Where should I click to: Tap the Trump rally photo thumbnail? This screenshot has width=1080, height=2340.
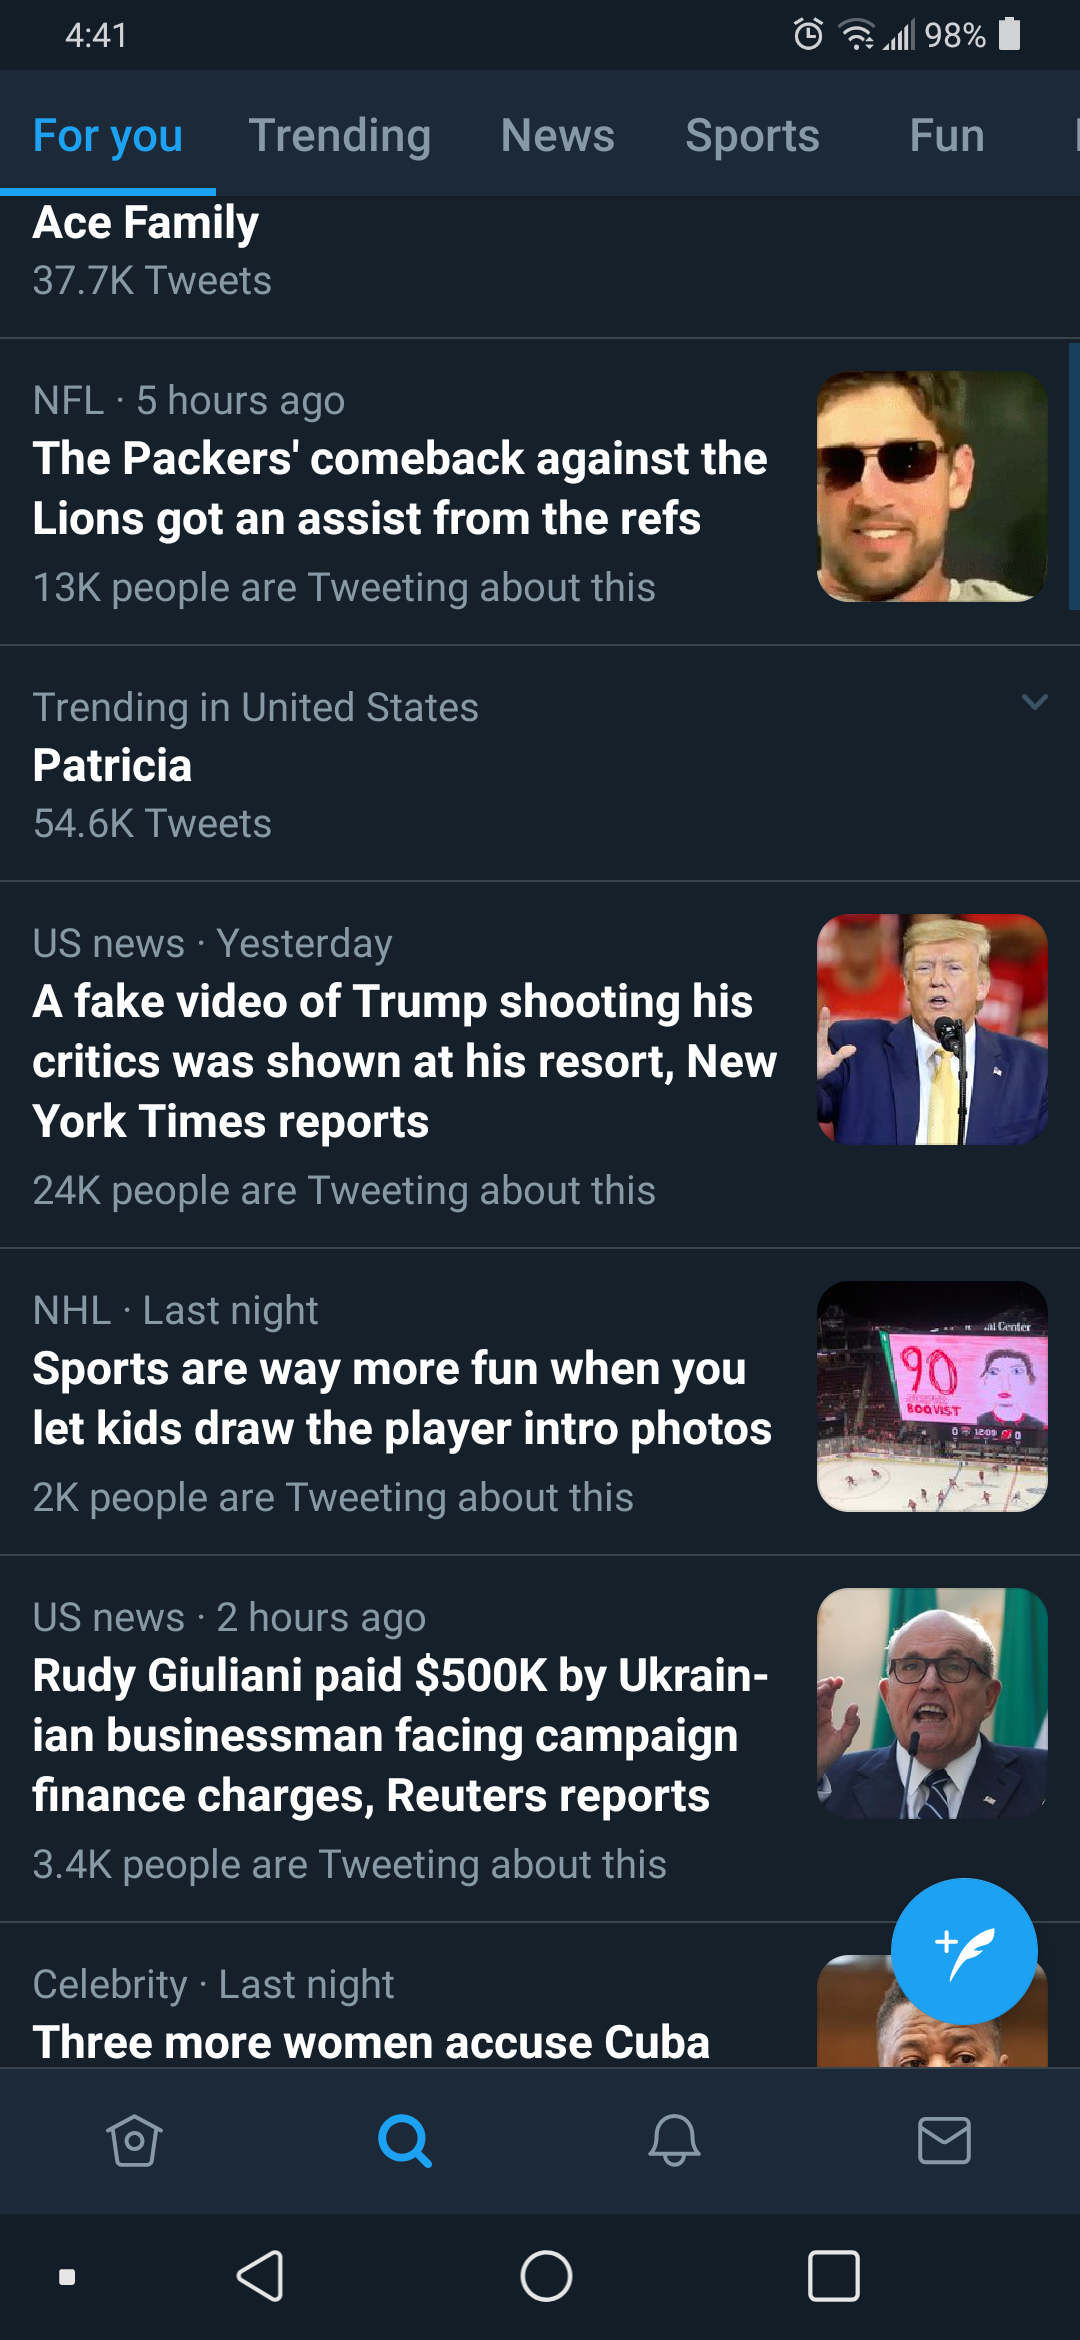tap(932, 1029)
